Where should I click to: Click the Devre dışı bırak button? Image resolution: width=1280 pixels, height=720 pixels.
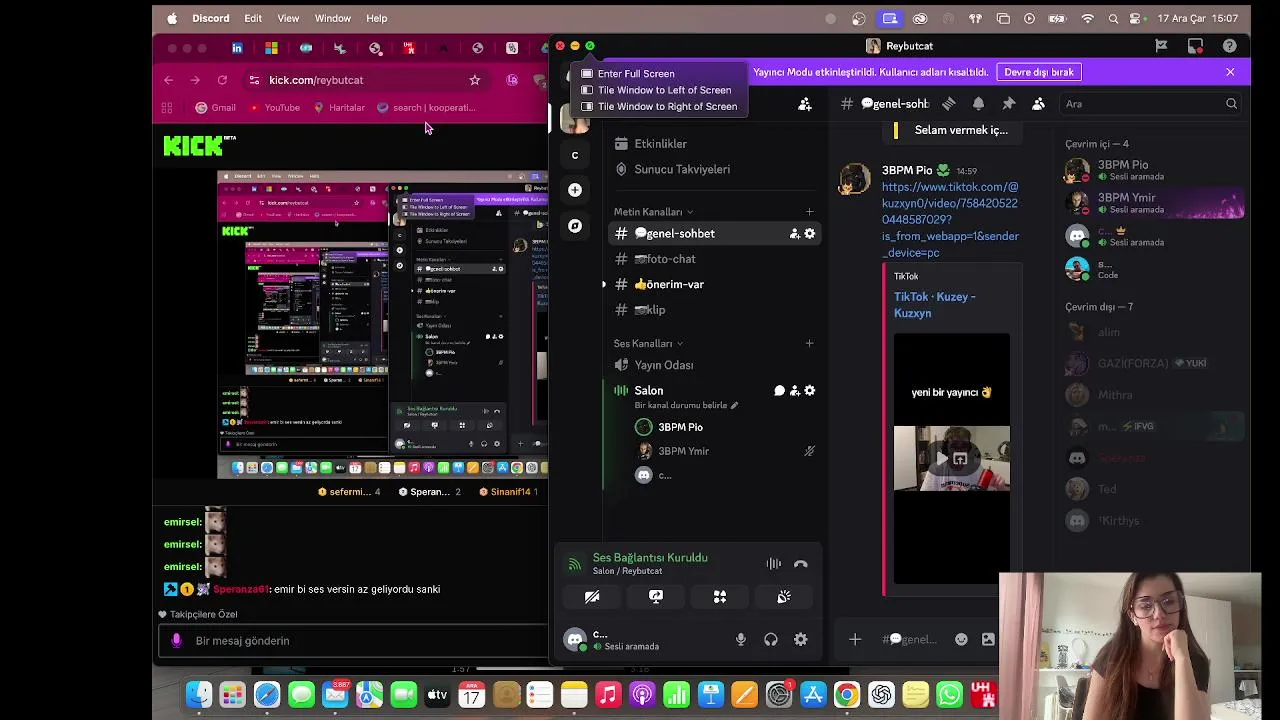(1039, 72)
